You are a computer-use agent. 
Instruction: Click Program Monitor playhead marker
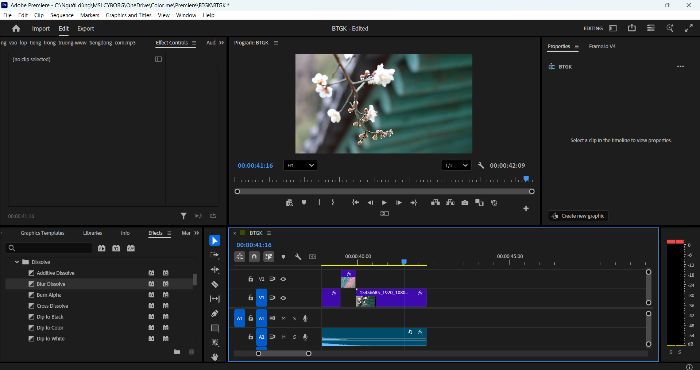tap(526, 179)
